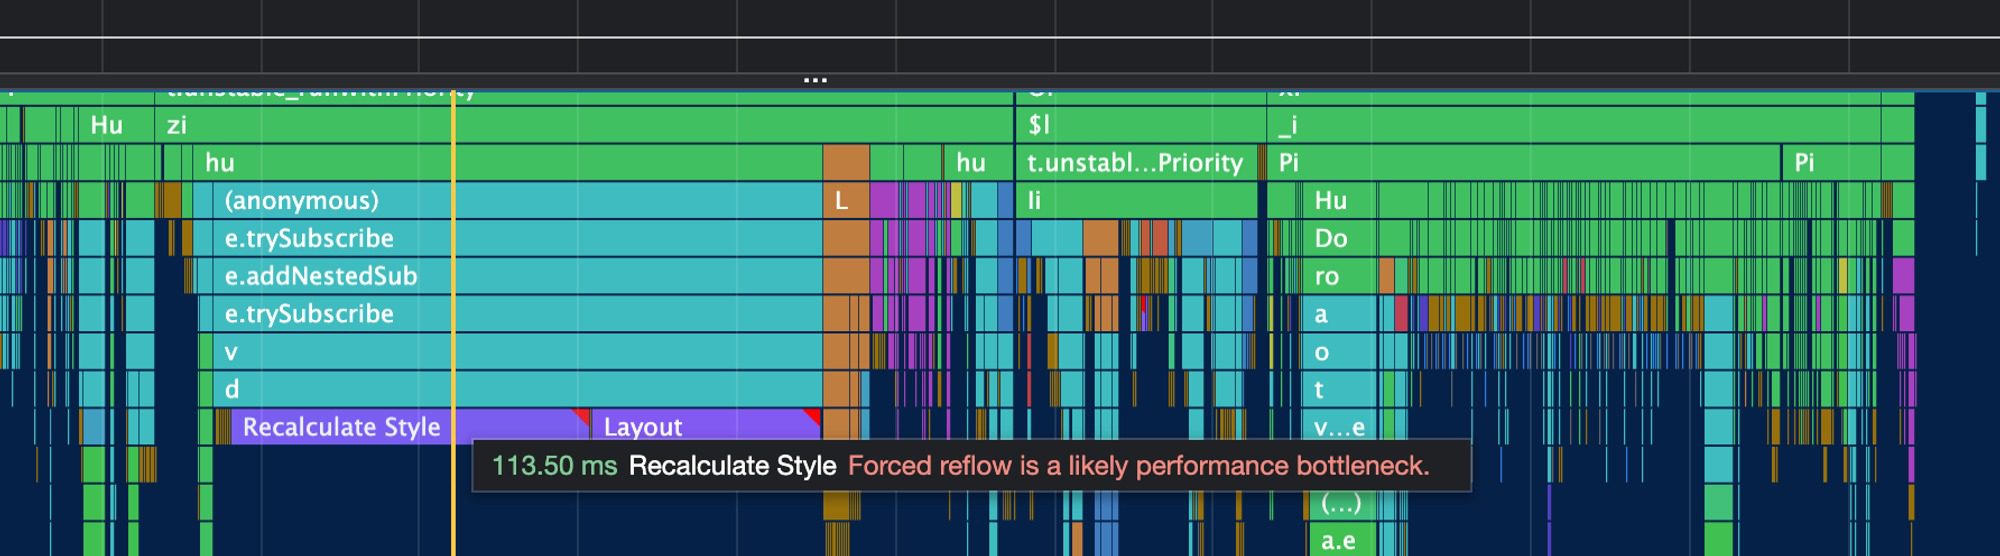Click the red warning triangle on Recalculate Style
Screen dimensions: 2000x556
point(581,416)
